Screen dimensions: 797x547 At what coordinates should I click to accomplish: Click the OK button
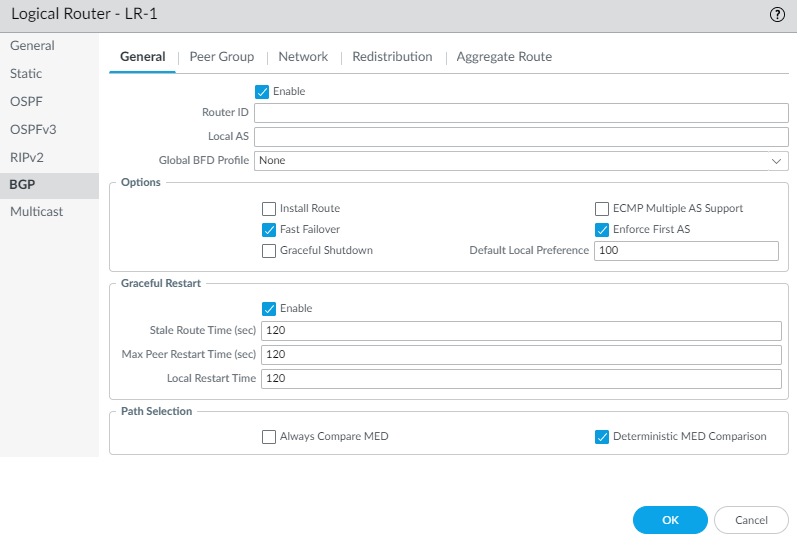coord(670,520)
